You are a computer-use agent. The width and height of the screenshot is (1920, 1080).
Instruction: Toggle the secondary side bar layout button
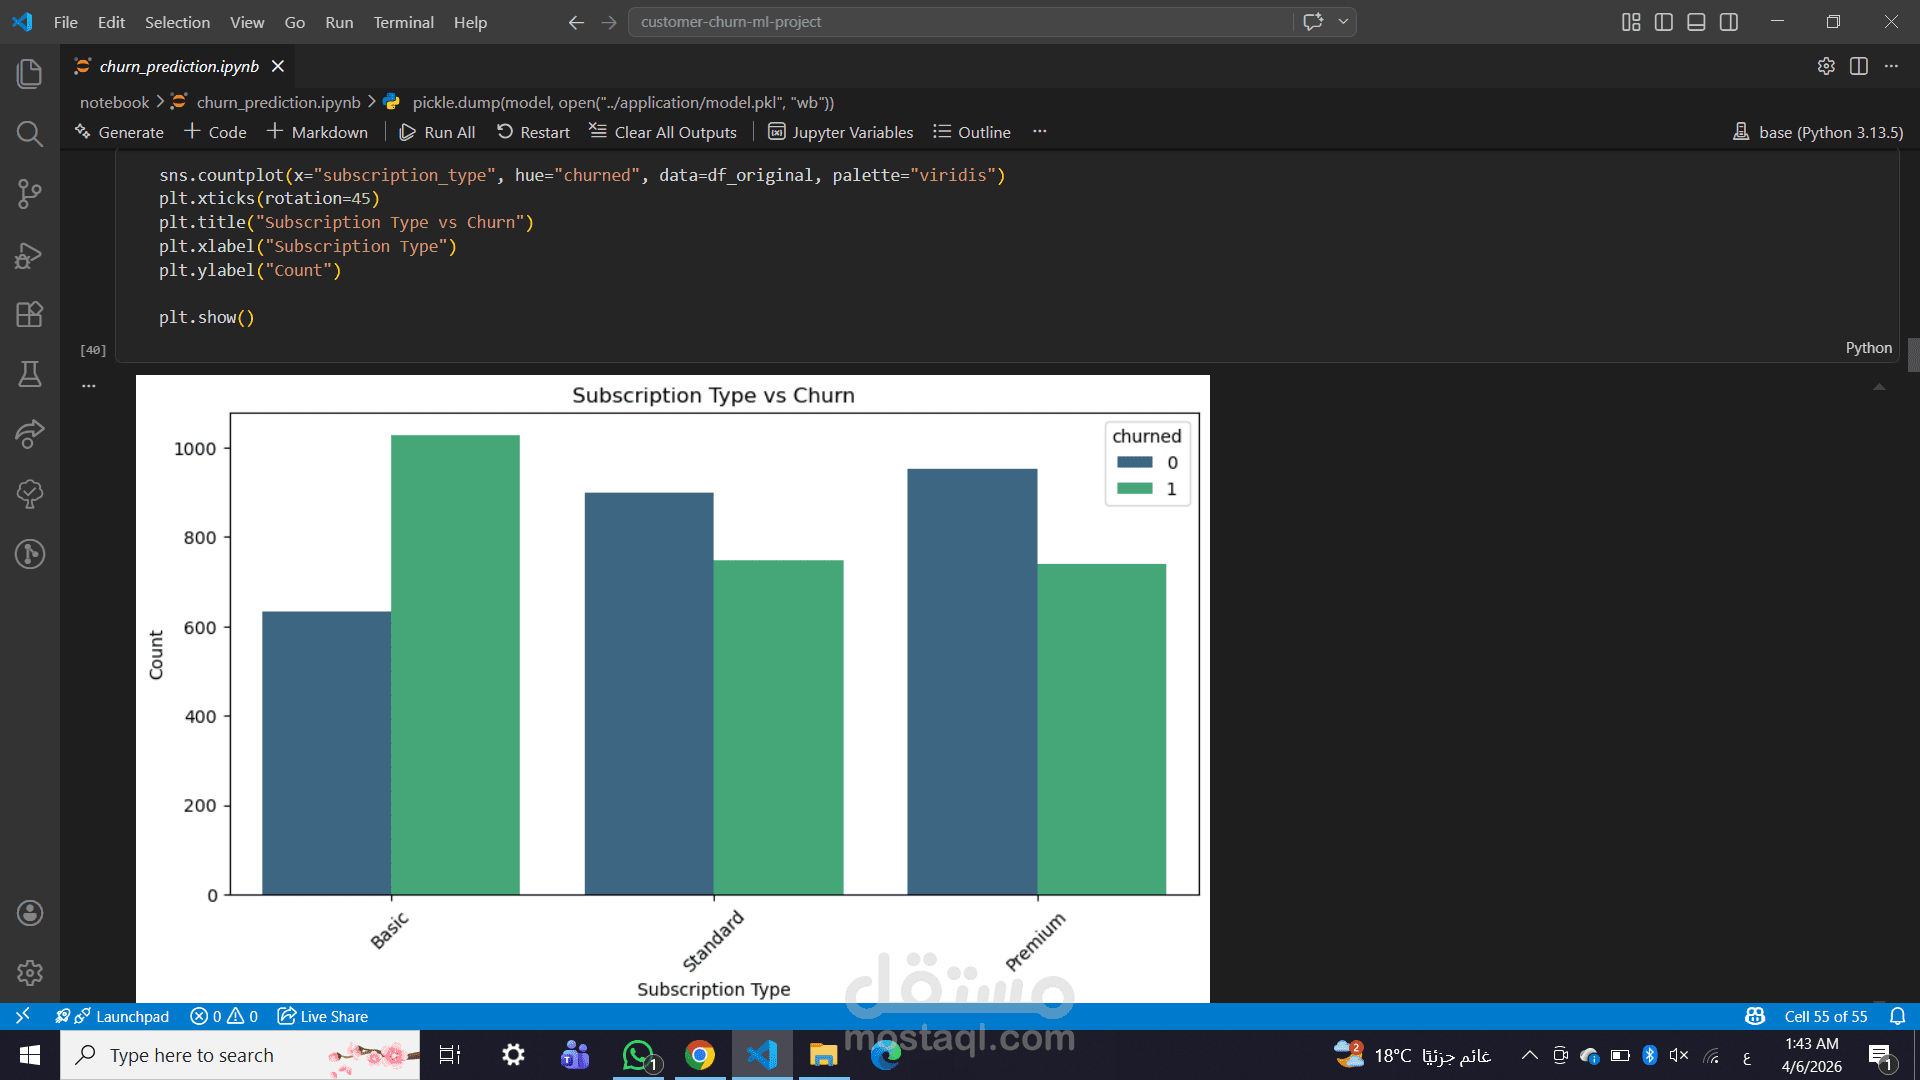[1729, 22]
